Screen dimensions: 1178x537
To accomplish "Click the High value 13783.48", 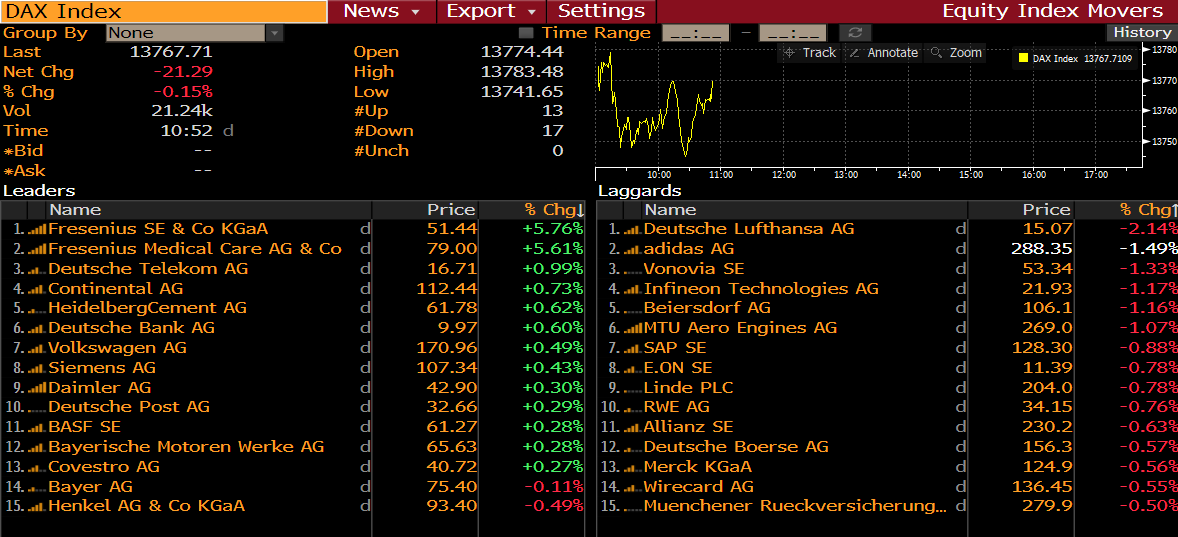I will tap(522, 72).
